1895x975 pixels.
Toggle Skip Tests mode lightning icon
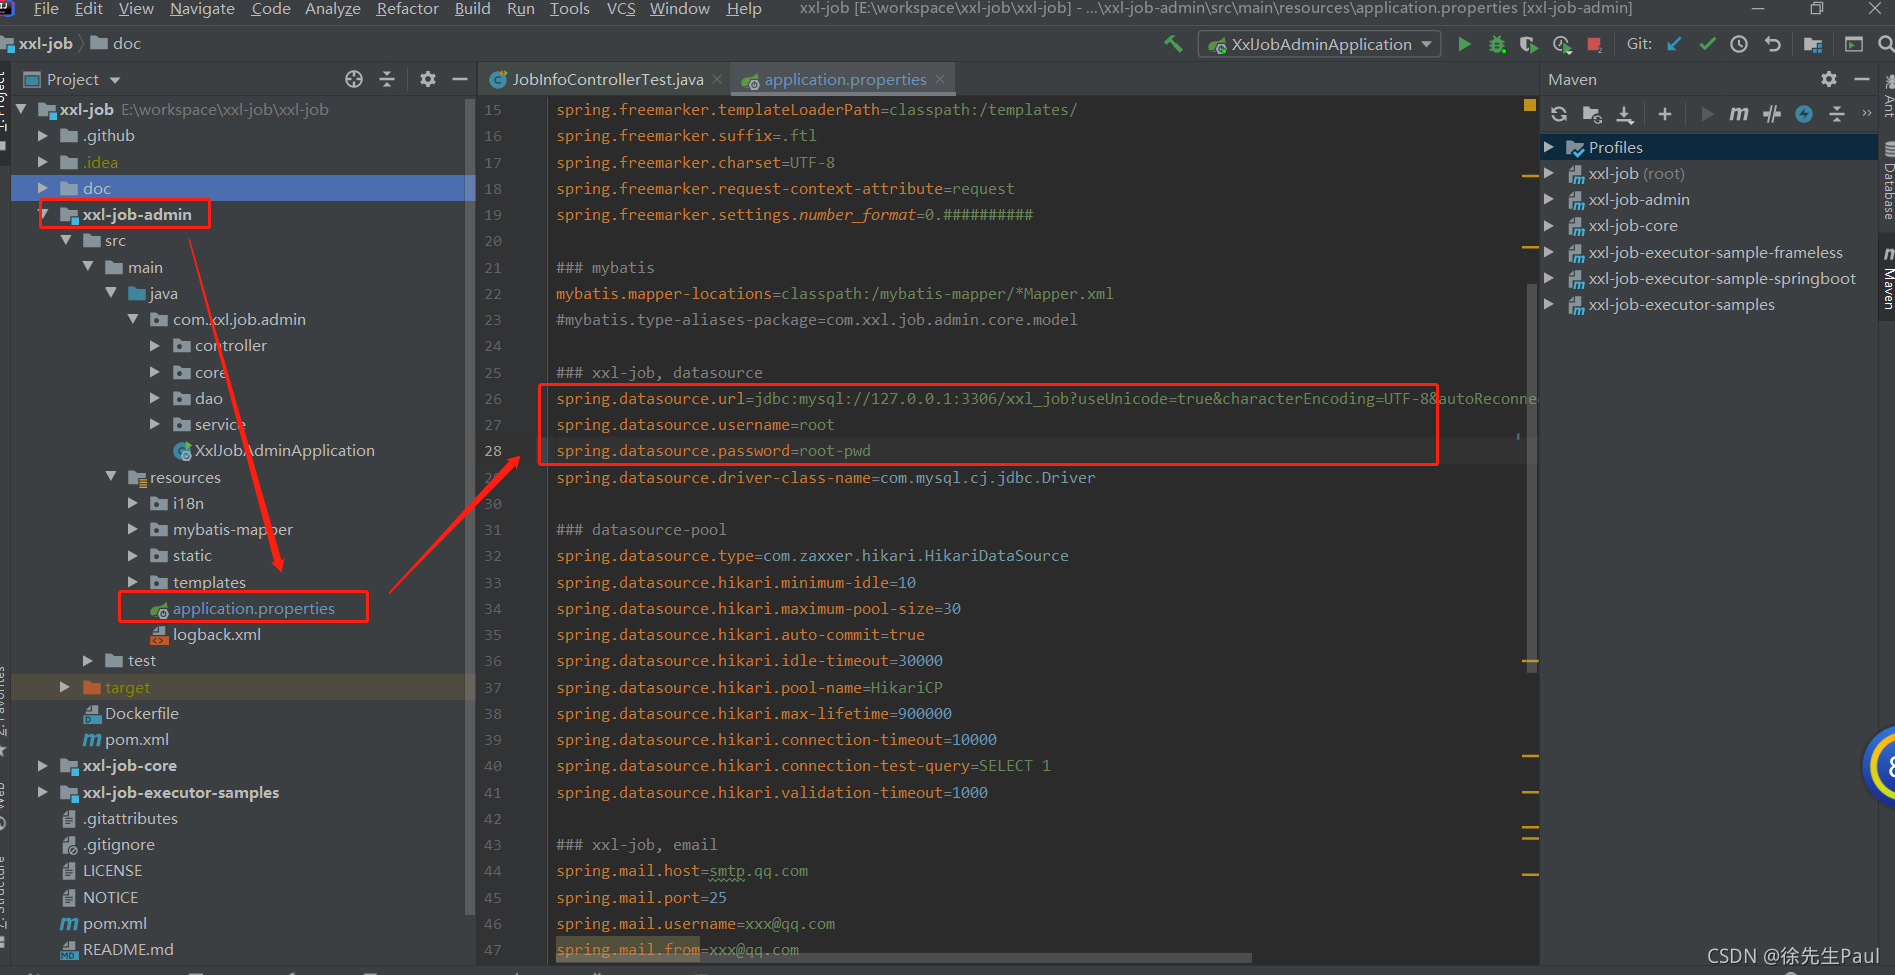tap(1804, 114)
